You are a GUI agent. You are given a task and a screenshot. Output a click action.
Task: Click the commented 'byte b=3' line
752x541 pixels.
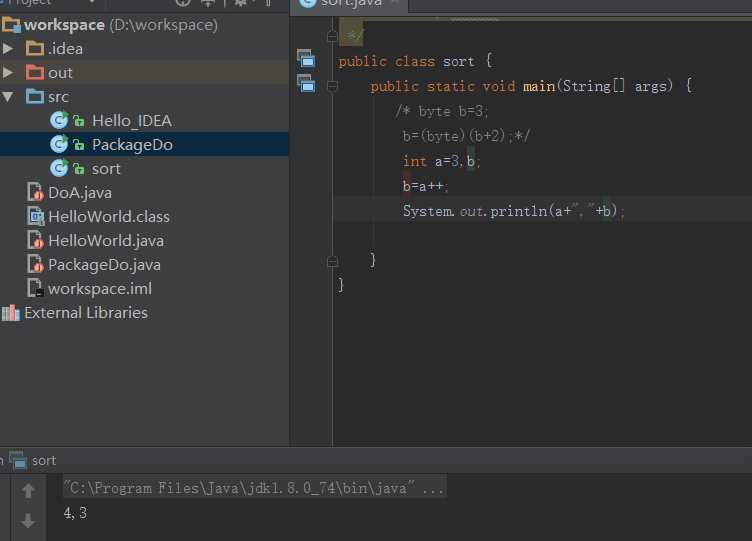click(442, 111)
